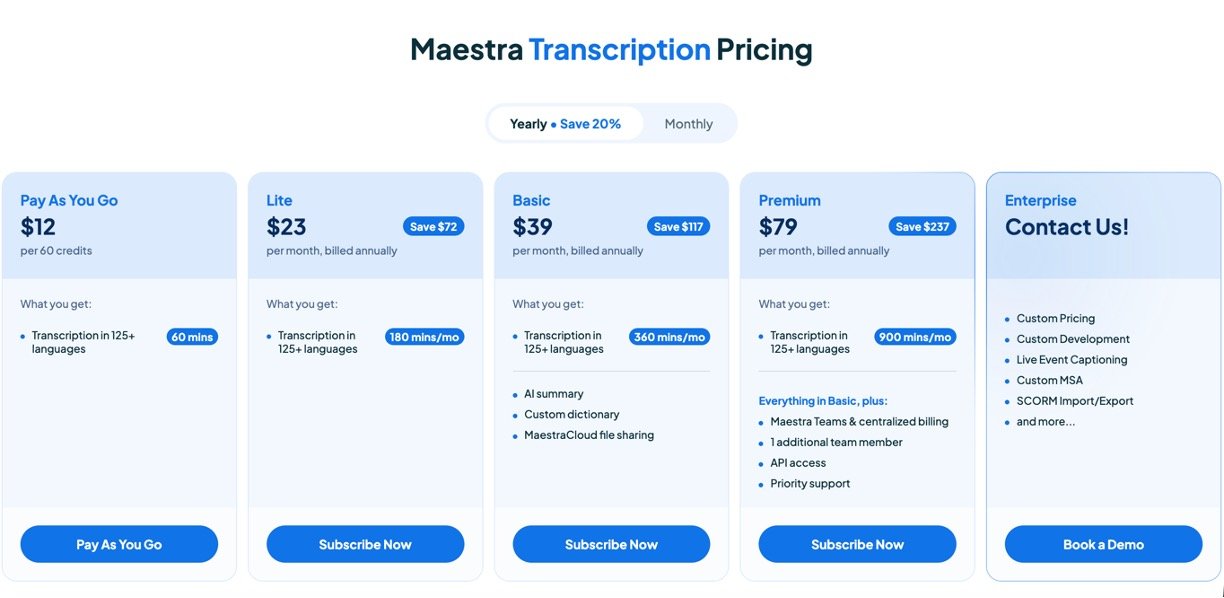
Task: Click the 180 mins/mo badge
Action: click(424, 337)
